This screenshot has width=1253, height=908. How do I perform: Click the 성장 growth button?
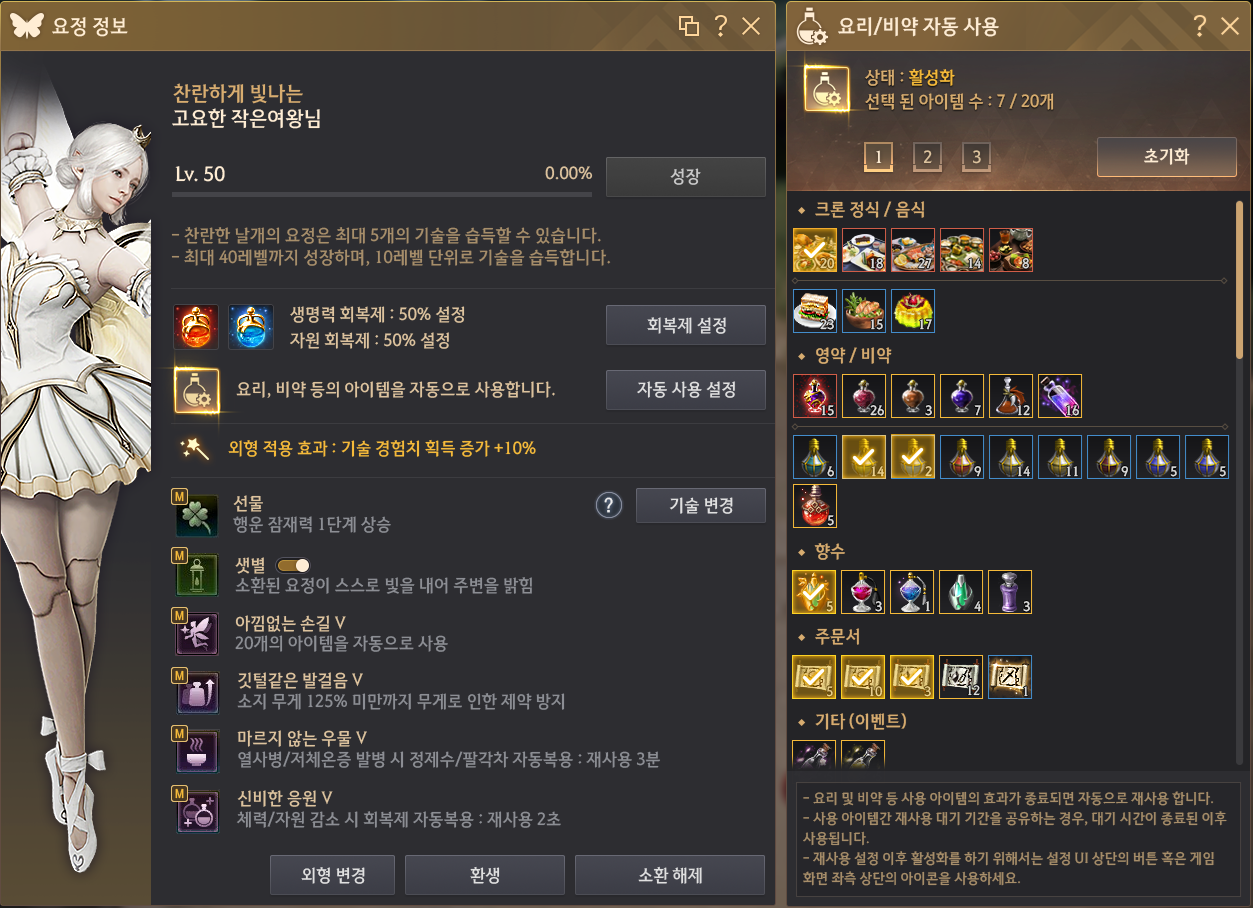click(x=686, y=177)
